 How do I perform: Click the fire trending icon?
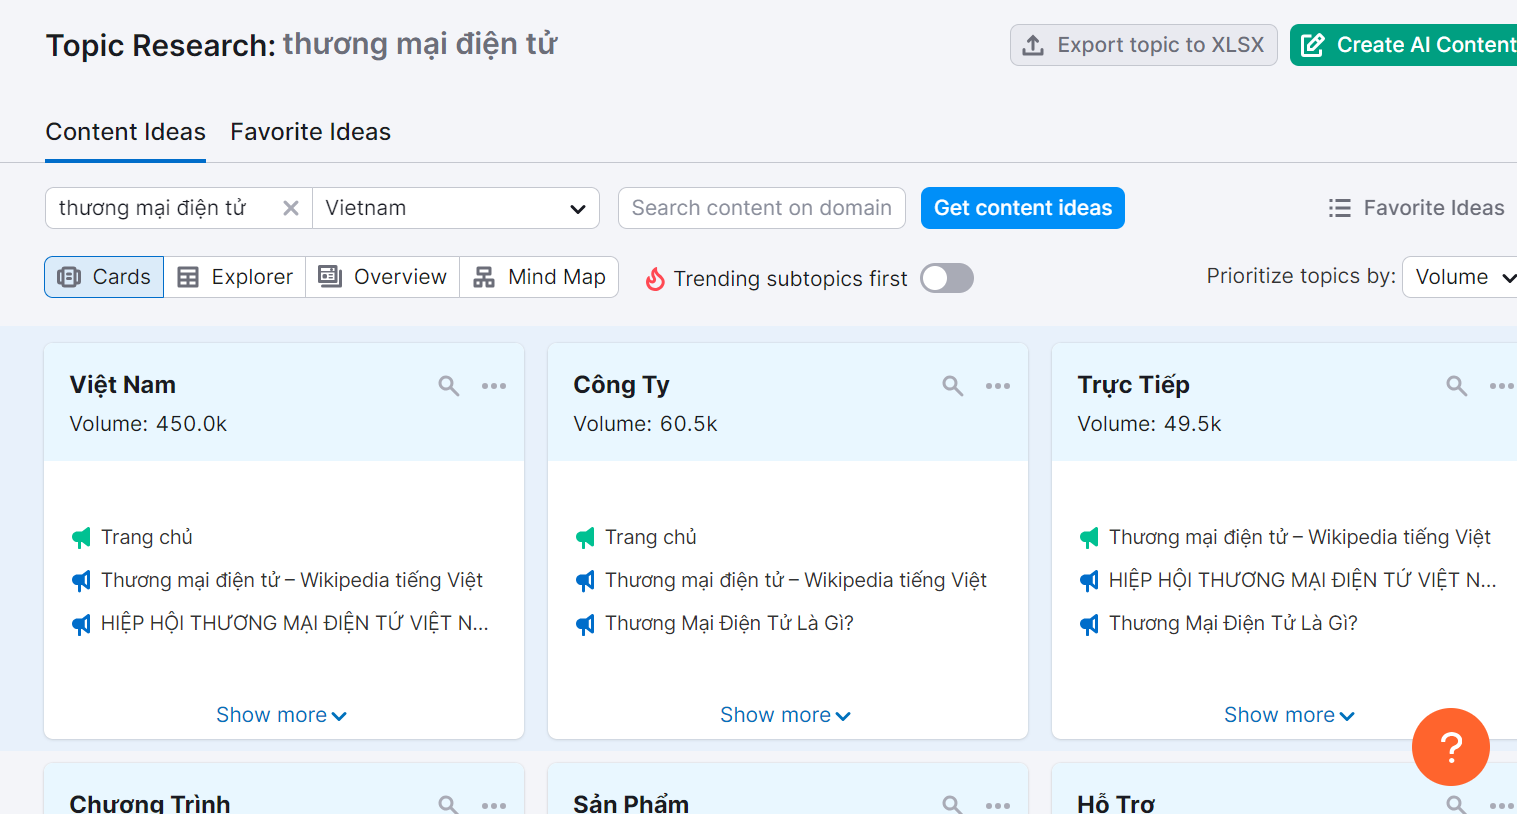[x=655, y=279]
